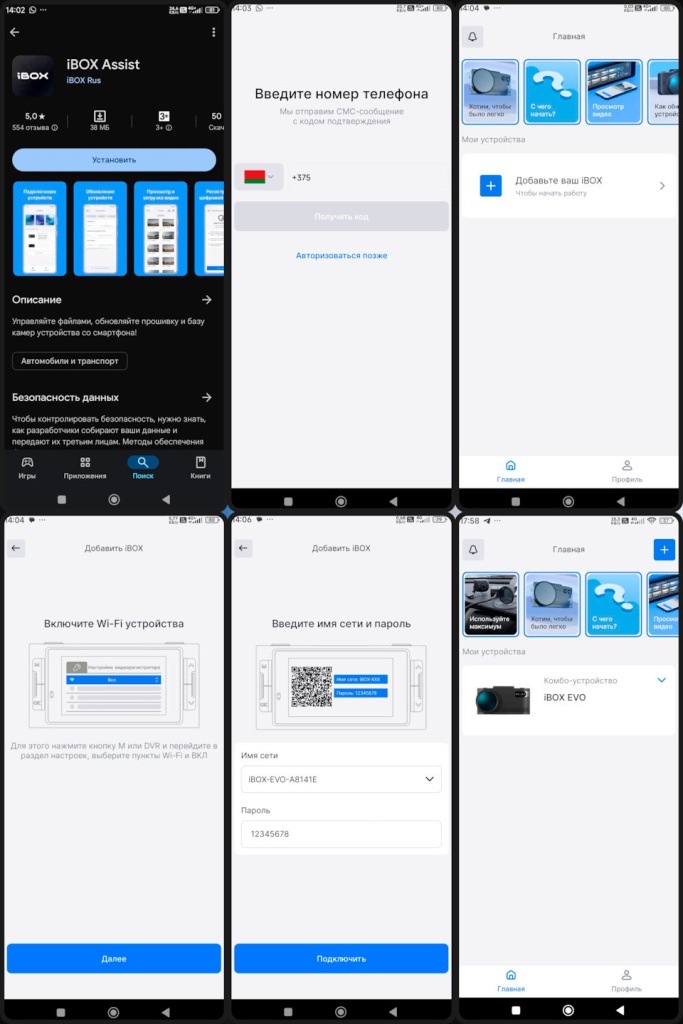This screenshot has width=683, height=1024.
Task: Tap Android home circle on the Play Store screen
Action: [x=114, y=500]
